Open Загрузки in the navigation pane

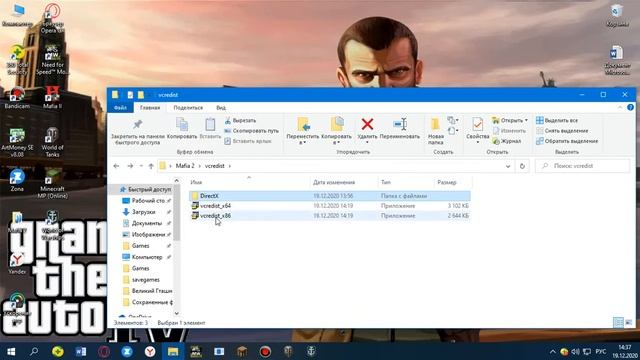(144, 212)
